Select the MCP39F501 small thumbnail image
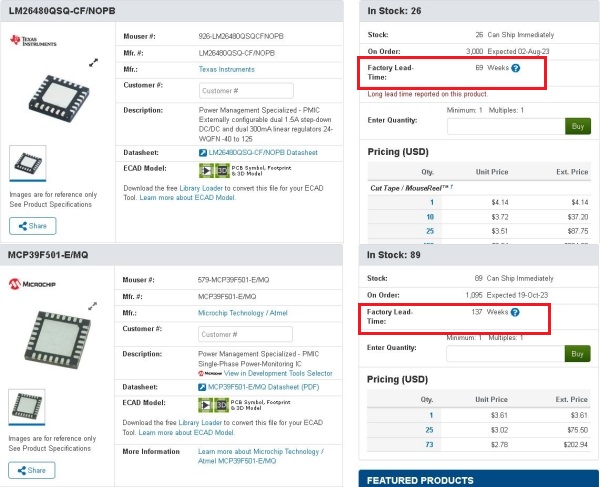 click(27, 407)
